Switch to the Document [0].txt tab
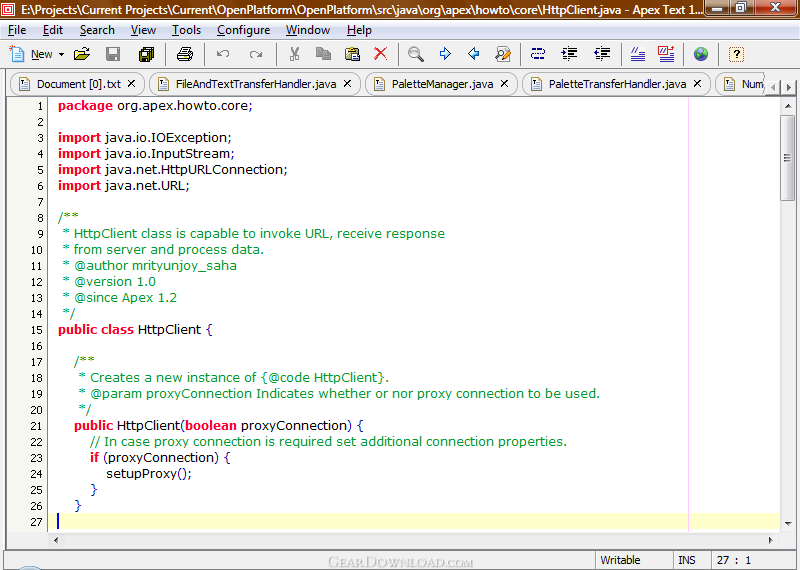Viewport: 800px width, 570px height. coord(79,84)
